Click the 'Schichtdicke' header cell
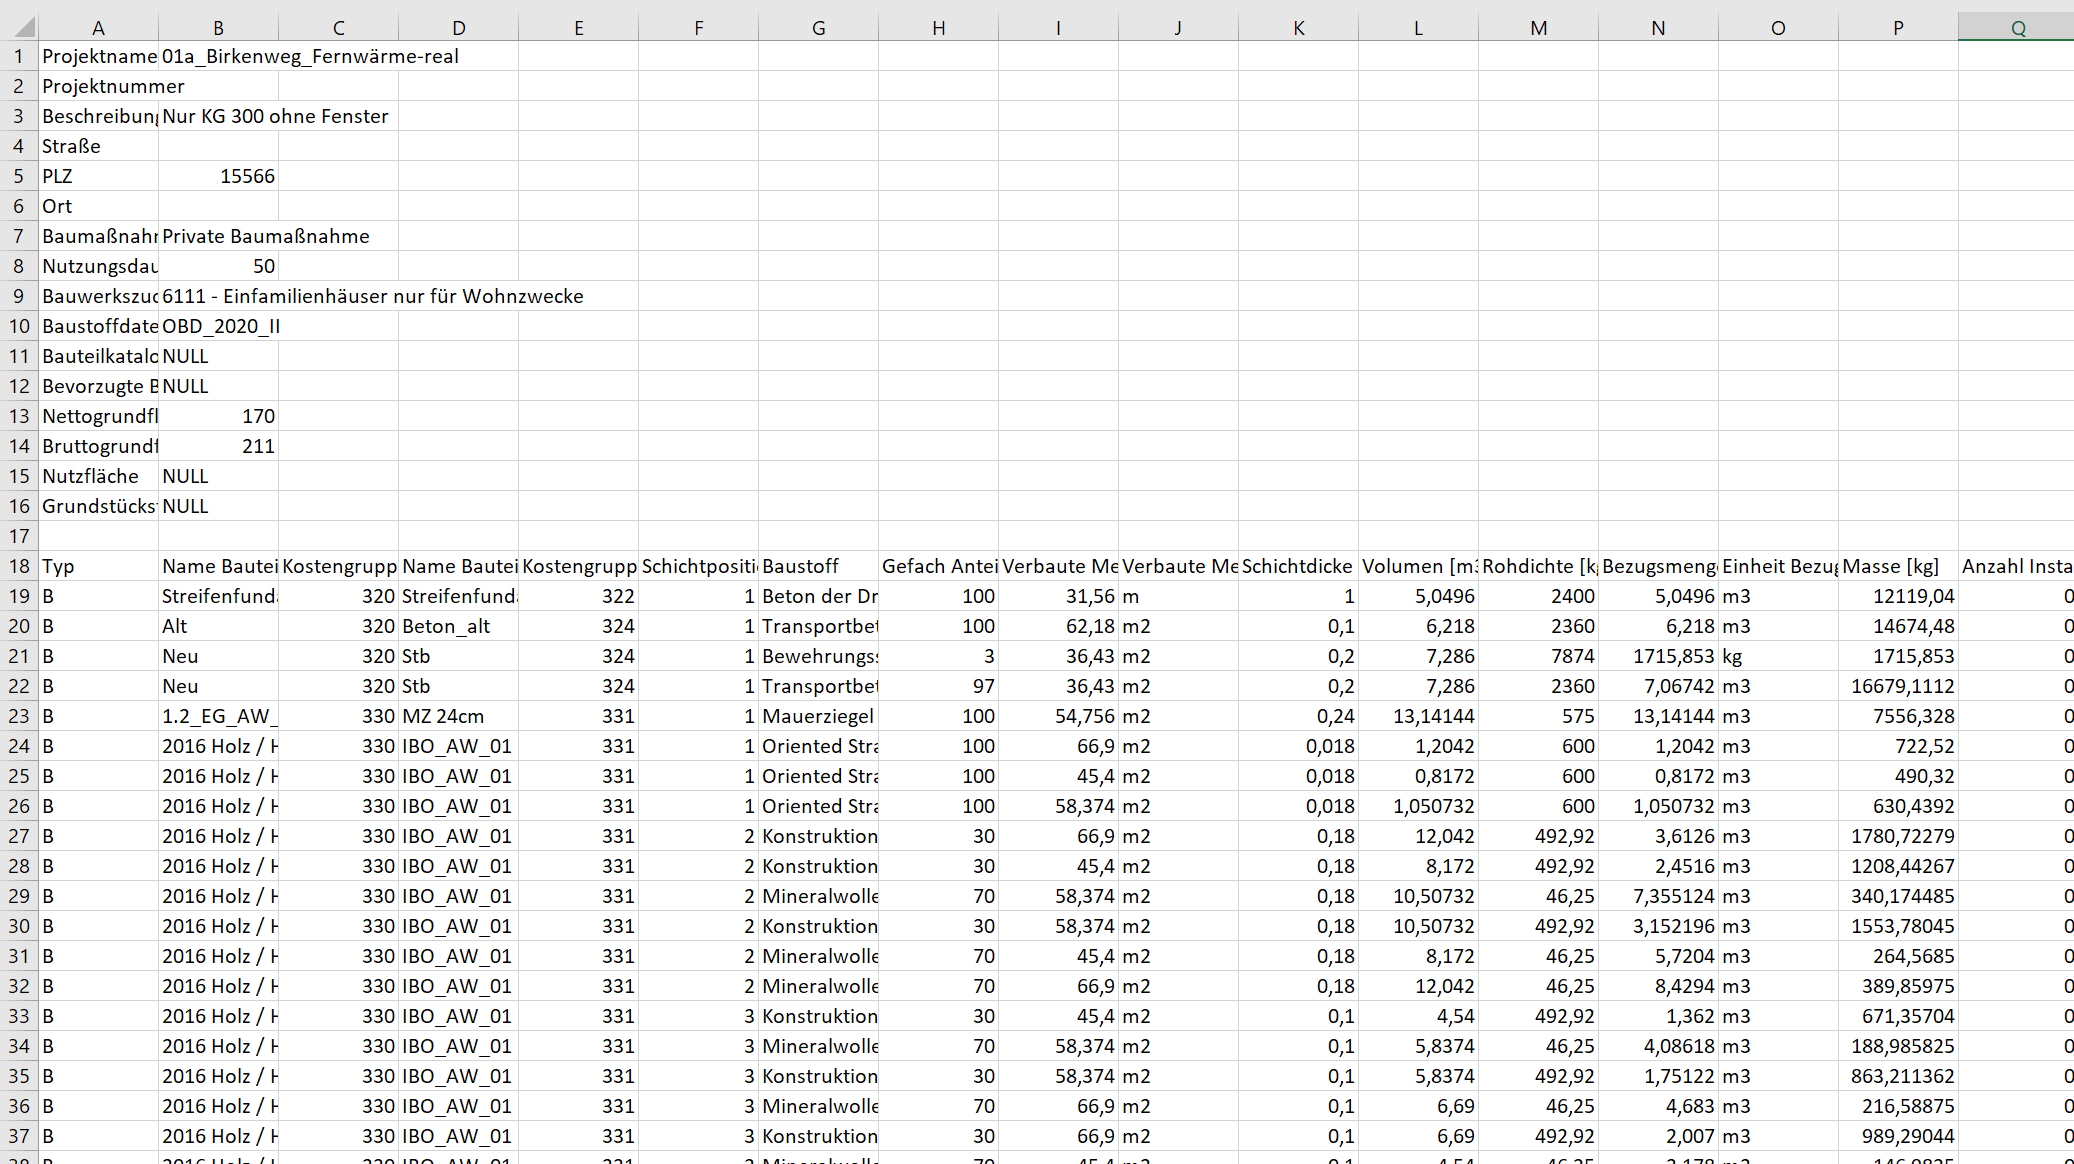 tap(1298, 566)
